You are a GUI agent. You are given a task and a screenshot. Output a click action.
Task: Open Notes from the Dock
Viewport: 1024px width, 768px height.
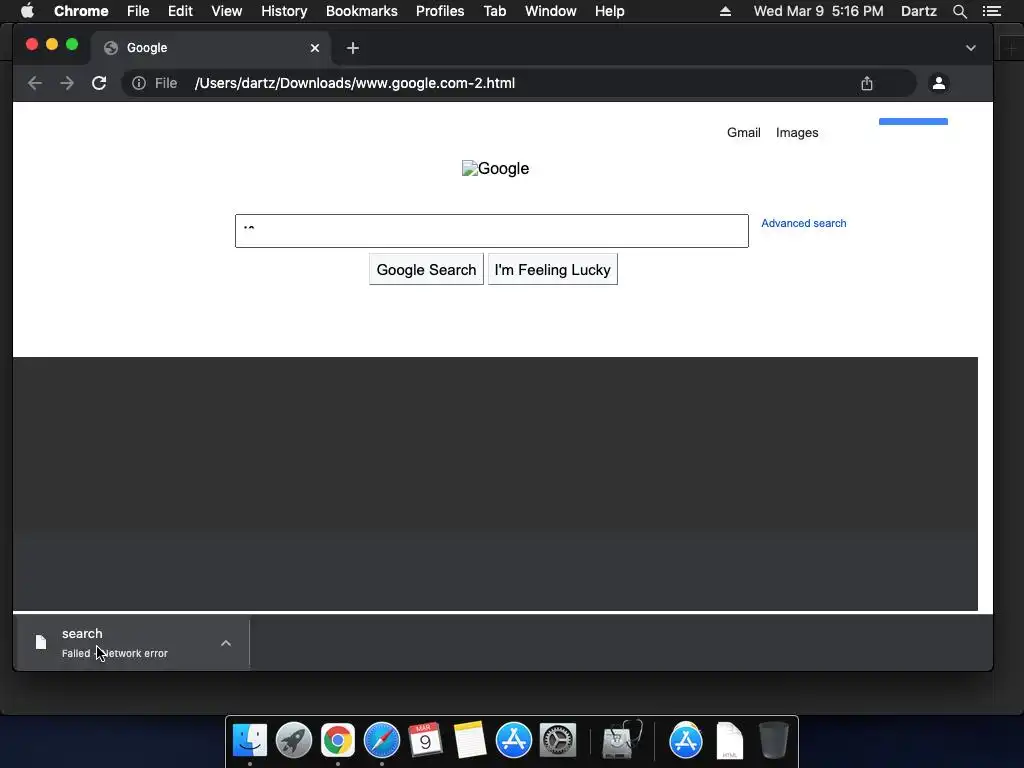pos(470,741)
